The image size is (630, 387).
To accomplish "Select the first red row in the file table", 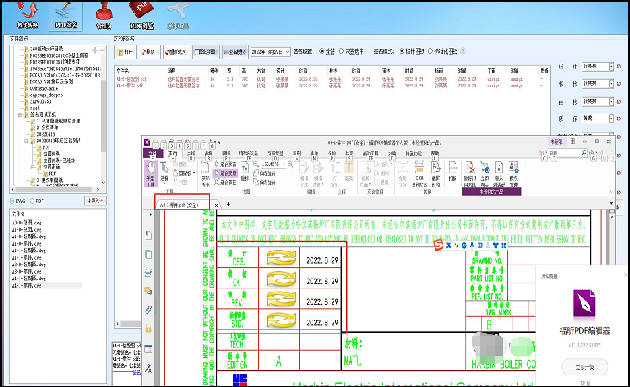I will [x=331, y=79].
